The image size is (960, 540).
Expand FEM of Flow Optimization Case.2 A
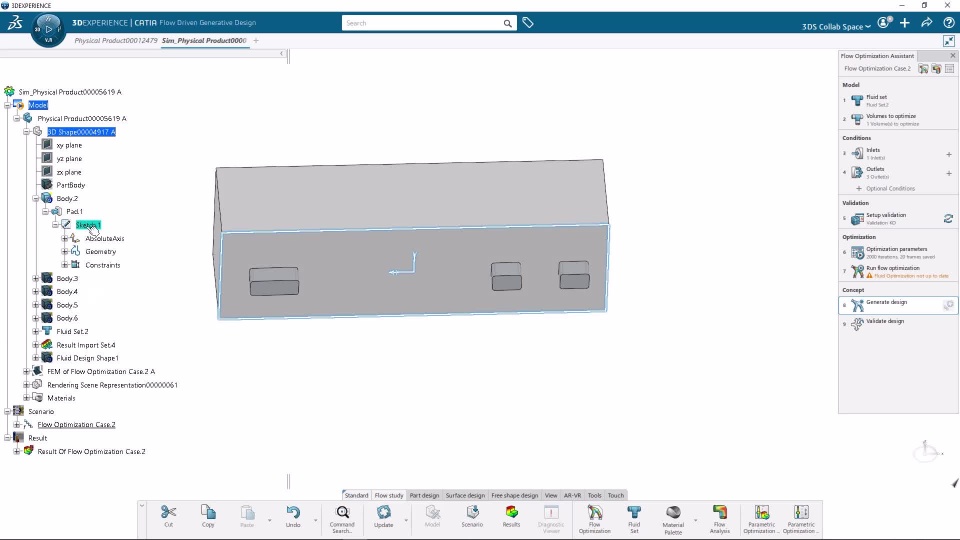pyautogui.click(x=26, y=372)
